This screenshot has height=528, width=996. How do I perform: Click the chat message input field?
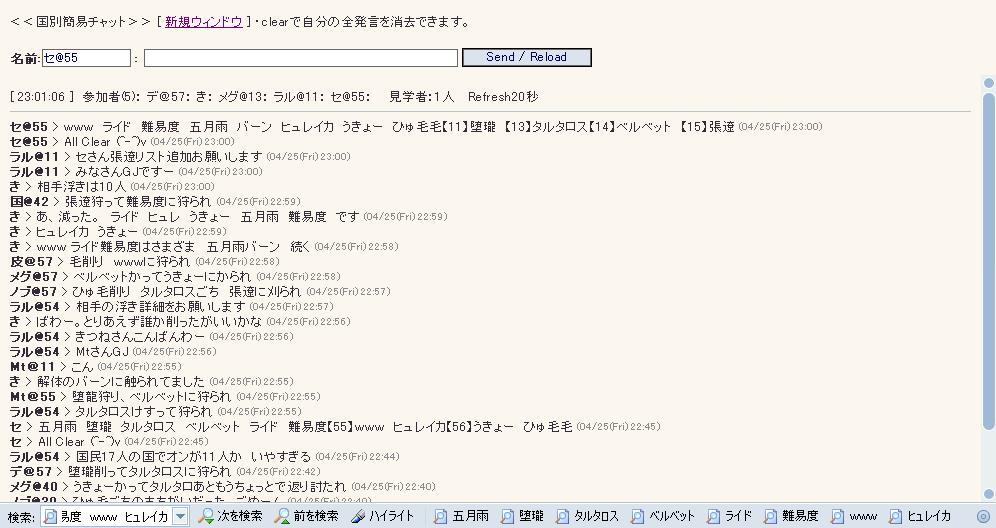point(301,58)
